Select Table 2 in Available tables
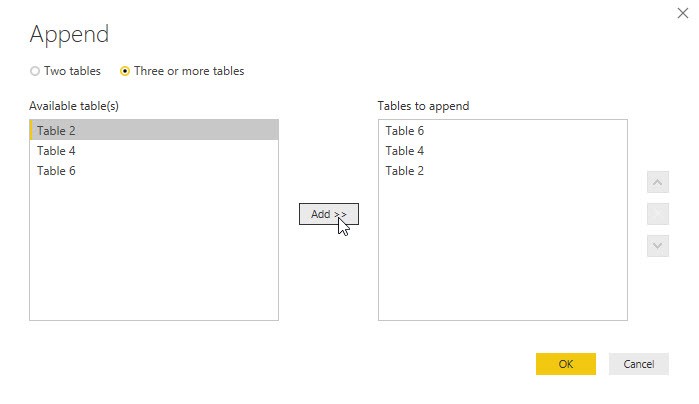This screenshot has width=699, height=404. [154, 130]
